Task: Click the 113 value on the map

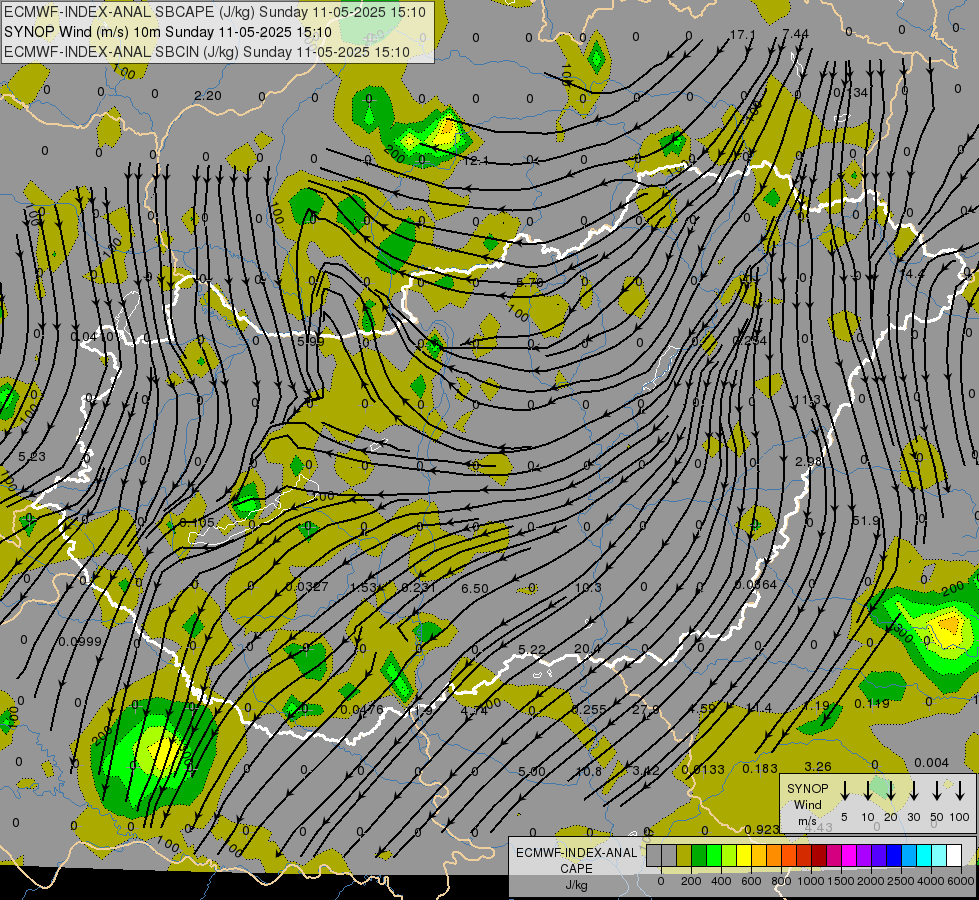Action: coord(807,400)
